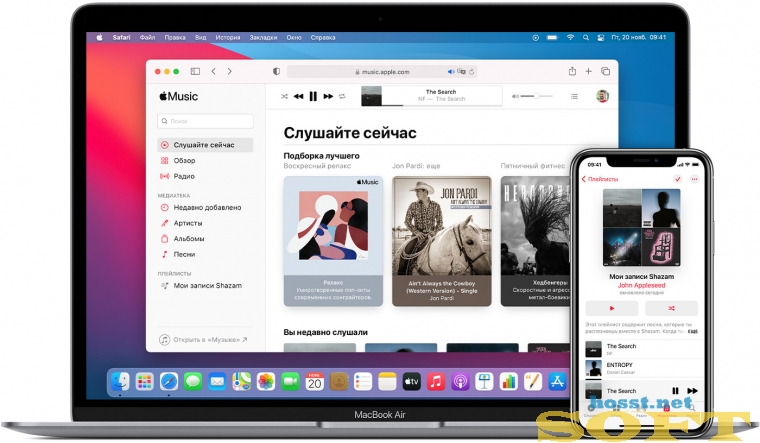
Task: Show Safari tab overview
Action: [605, 71]
